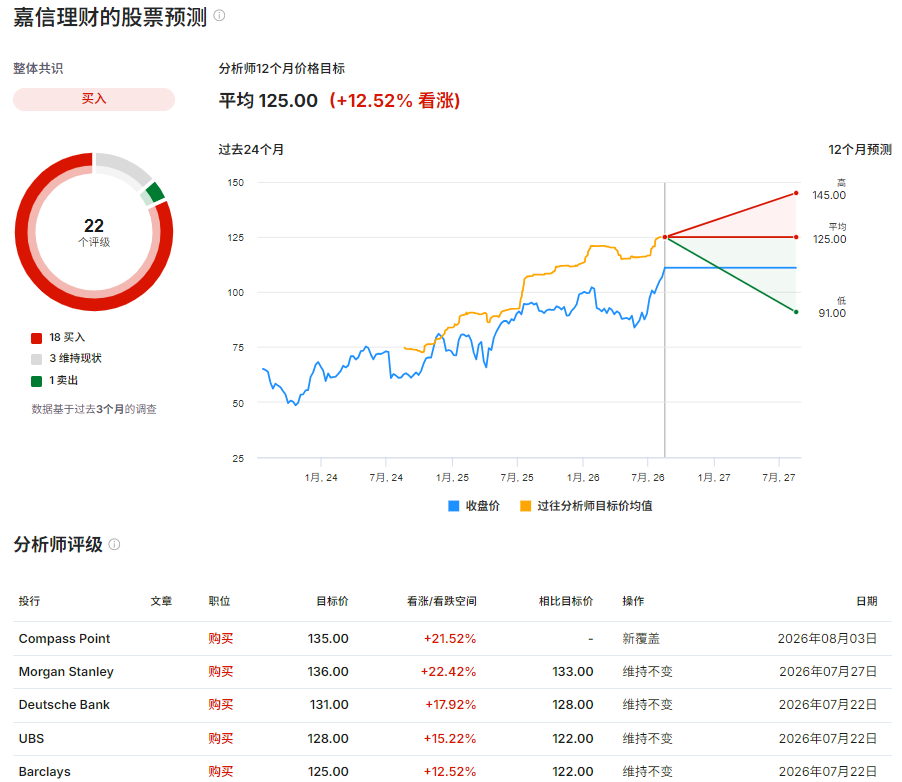Sort by 相比目标价 column header

pyautogui.click(x=566, y=601)
